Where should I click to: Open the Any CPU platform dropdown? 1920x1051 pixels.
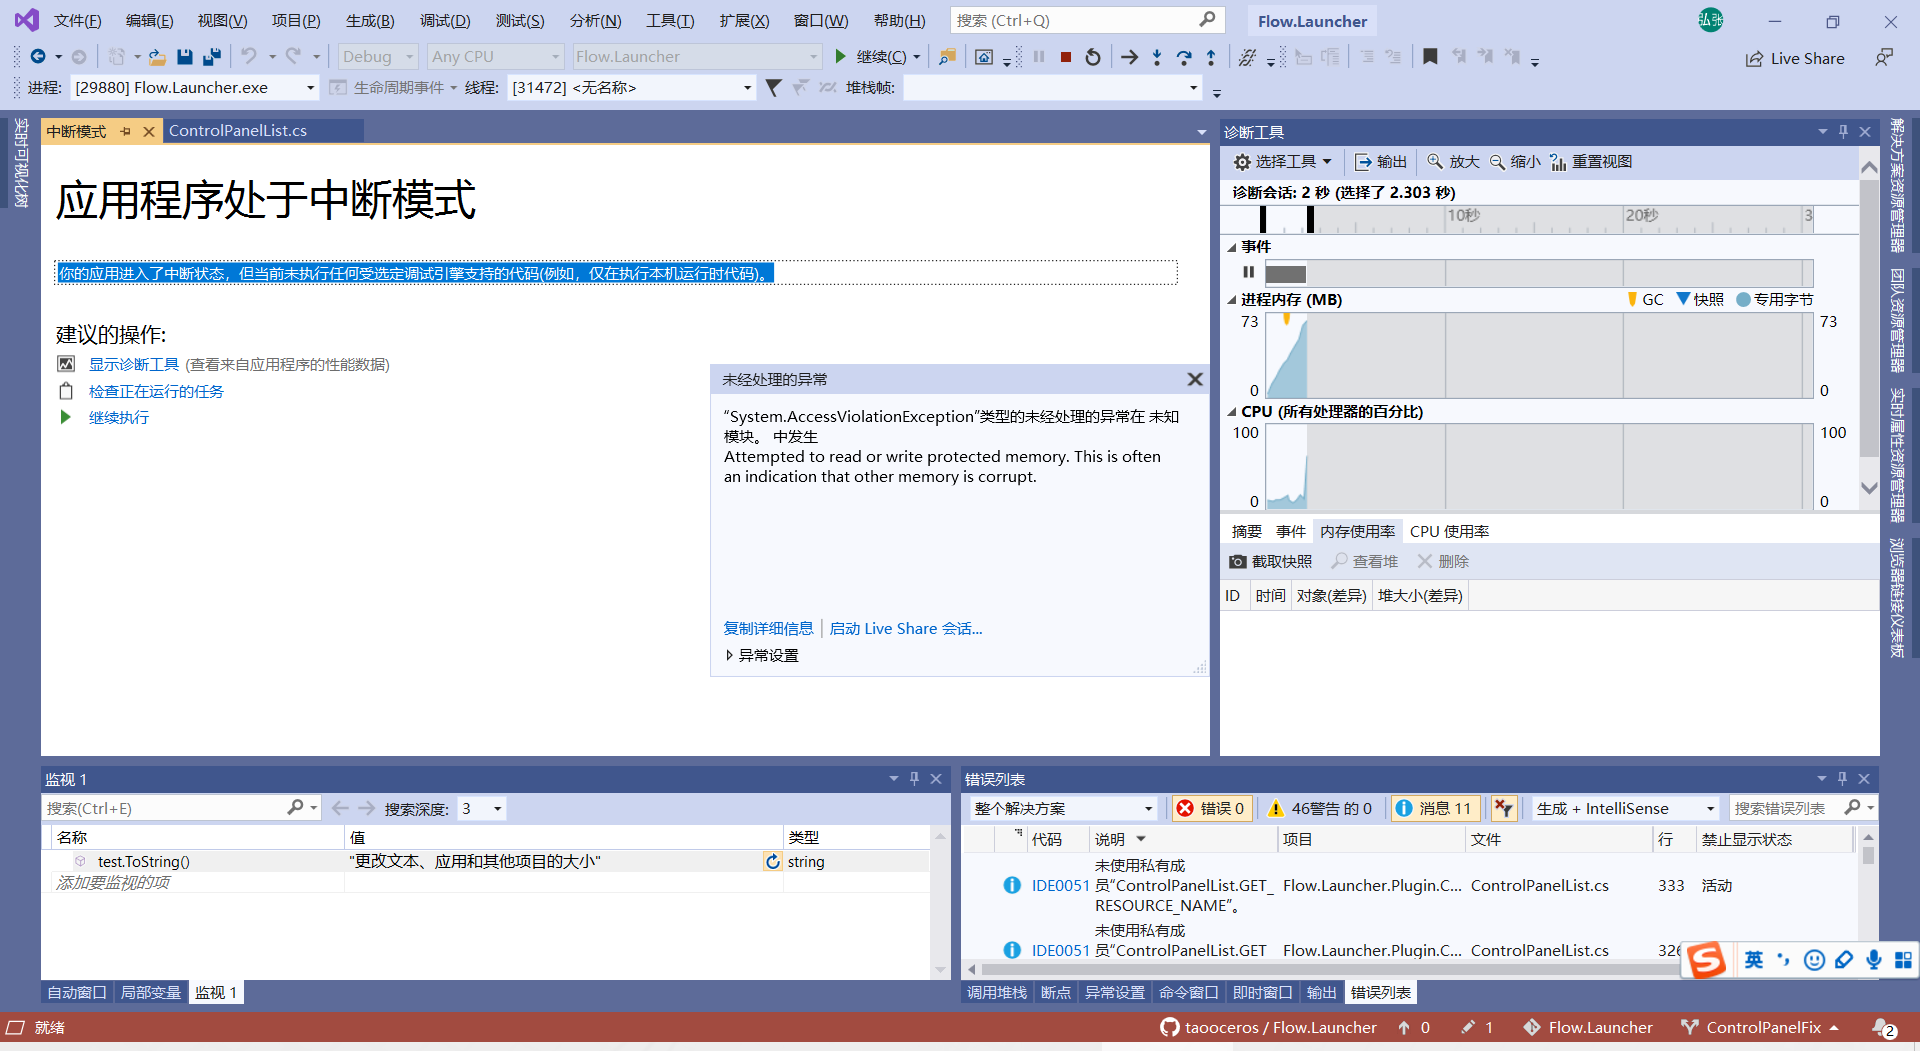tap(554, 56)
